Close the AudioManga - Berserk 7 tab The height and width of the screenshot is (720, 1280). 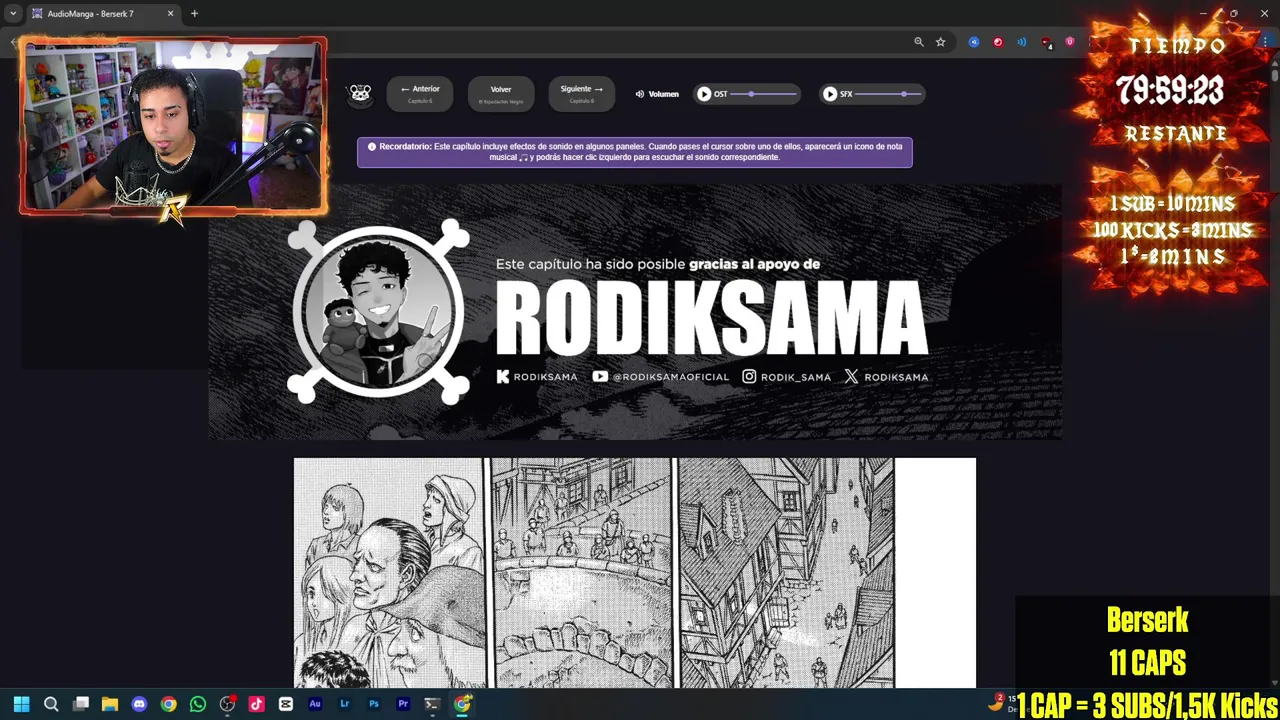[x=170, y=14]
